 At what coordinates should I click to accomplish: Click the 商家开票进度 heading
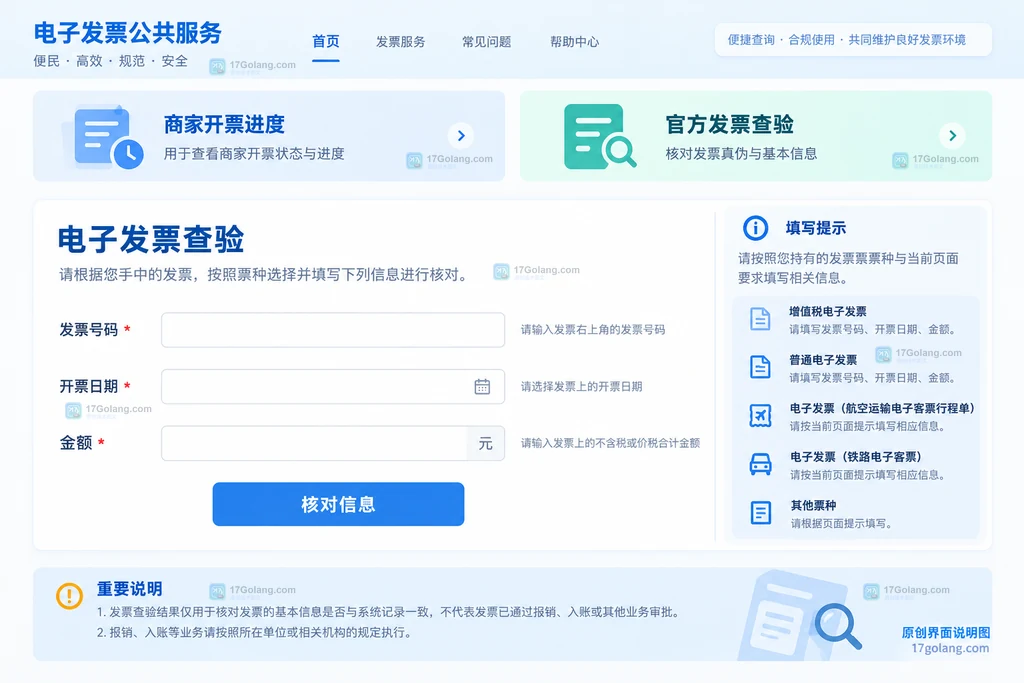(x=224, y=124)
